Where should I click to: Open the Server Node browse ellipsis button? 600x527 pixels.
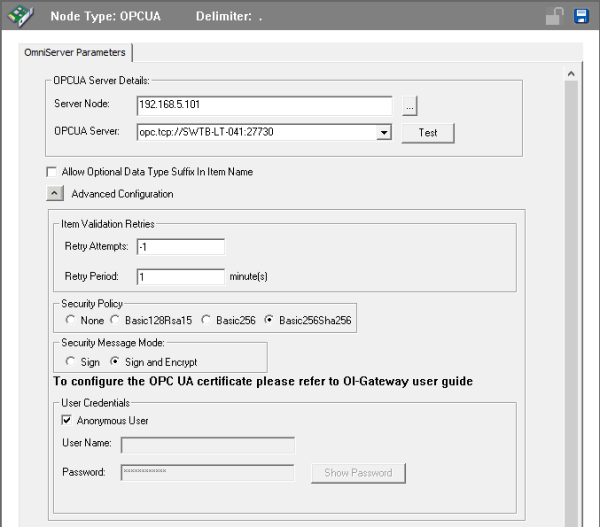(409, 106)
